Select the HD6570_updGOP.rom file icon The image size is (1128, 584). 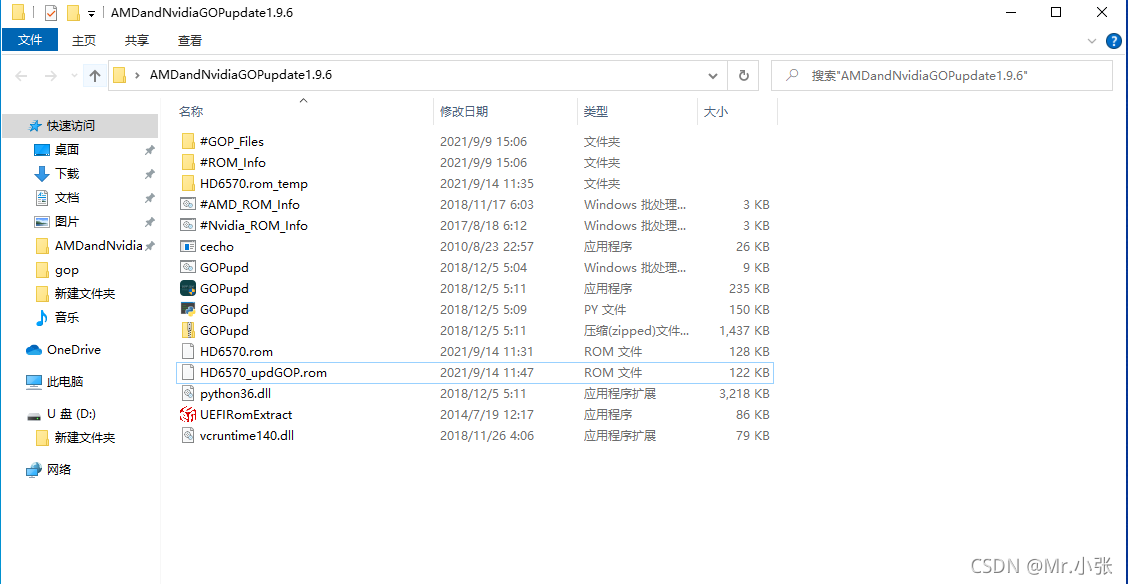[188, 373]
